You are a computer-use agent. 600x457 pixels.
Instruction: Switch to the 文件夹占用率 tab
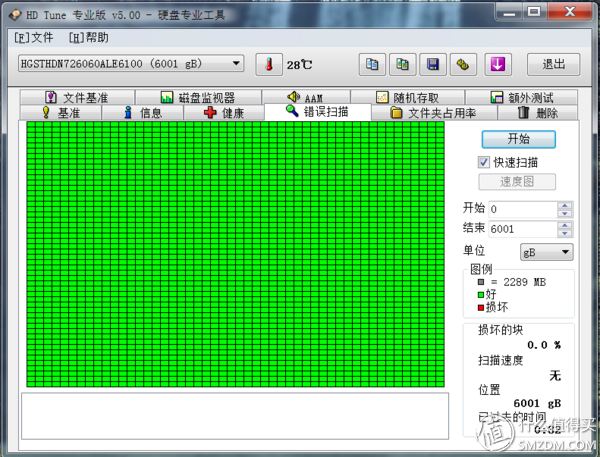click(434, 113)
